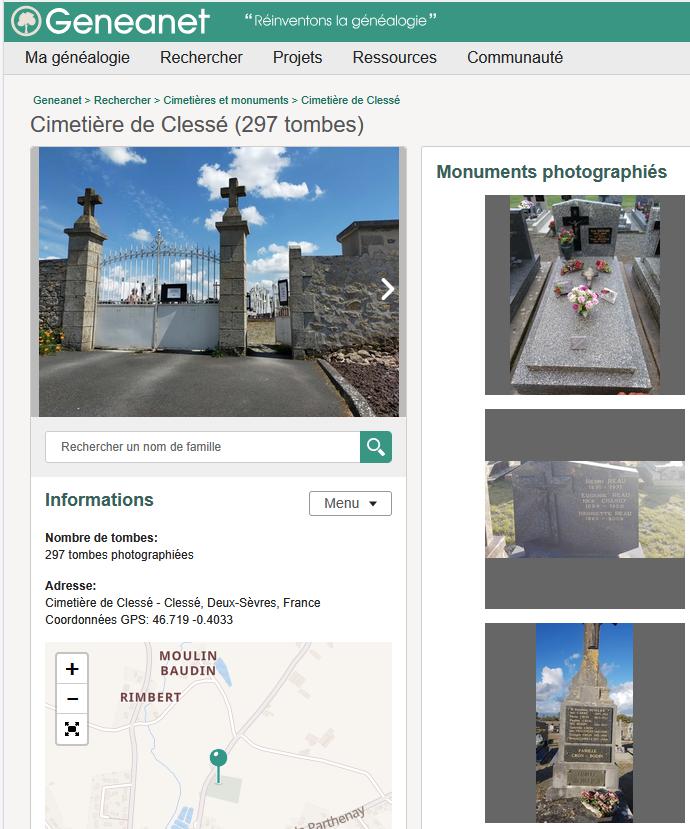
Task: Open Ma généalogie menu
Action: pos(77,58)
